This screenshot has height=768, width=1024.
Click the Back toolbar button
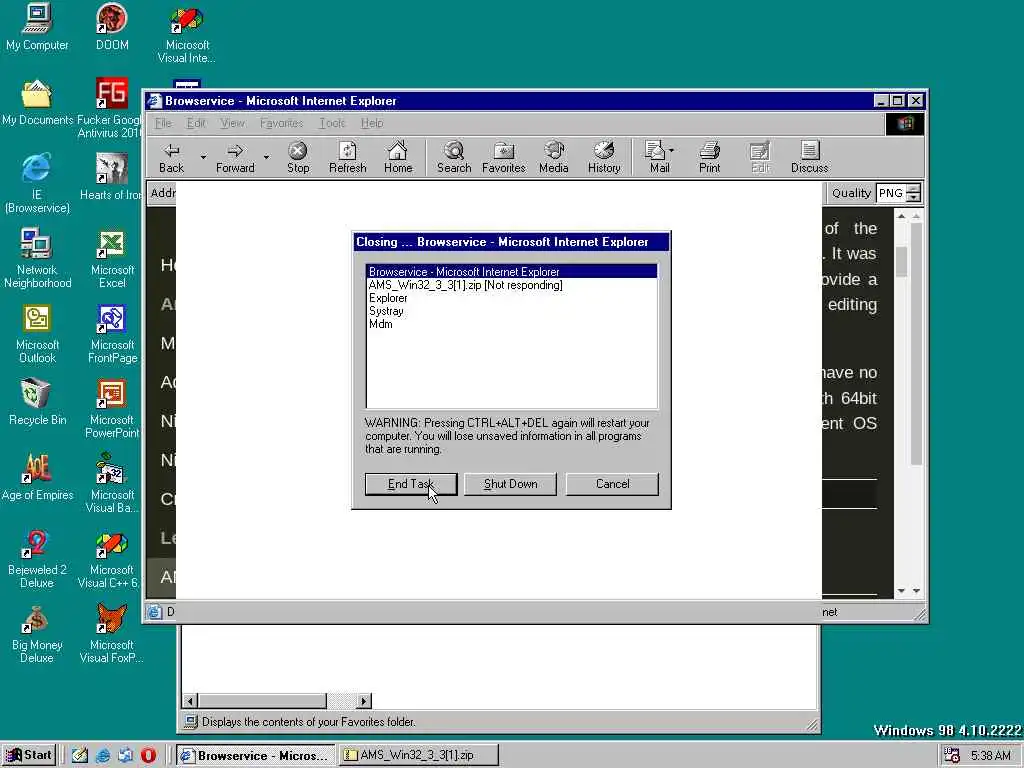(x=171, y=158)
